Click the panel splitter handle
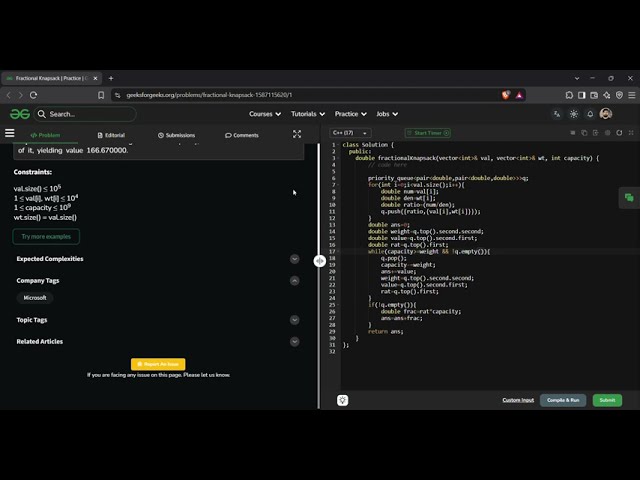This screenshot has width=640, height=480. pos(320,260)
